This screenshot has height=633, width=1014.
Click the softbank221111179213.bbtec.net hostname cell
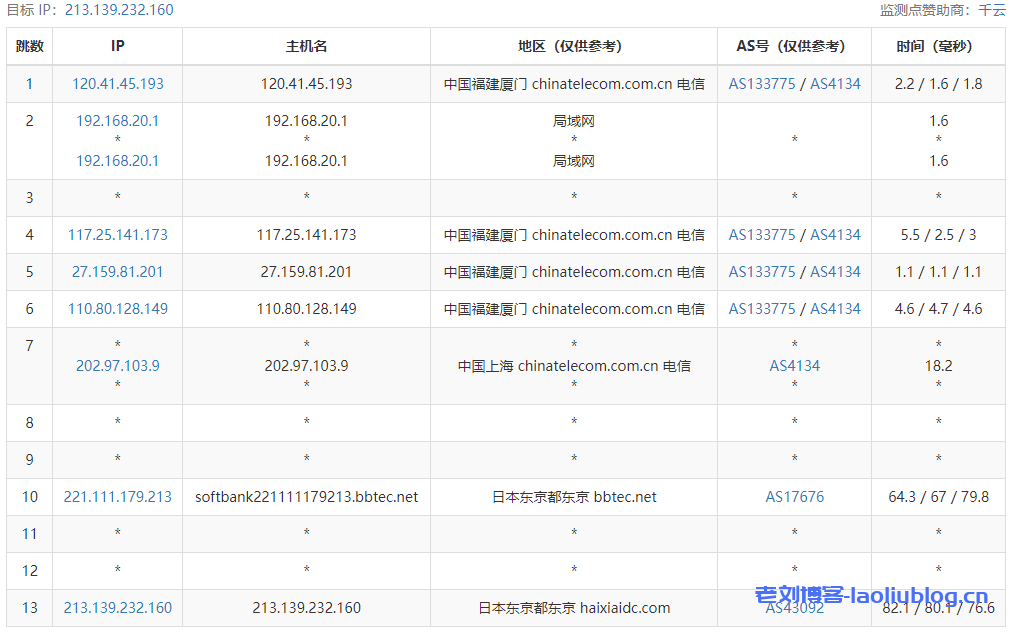pyautogui.click(x=306, y=497)
